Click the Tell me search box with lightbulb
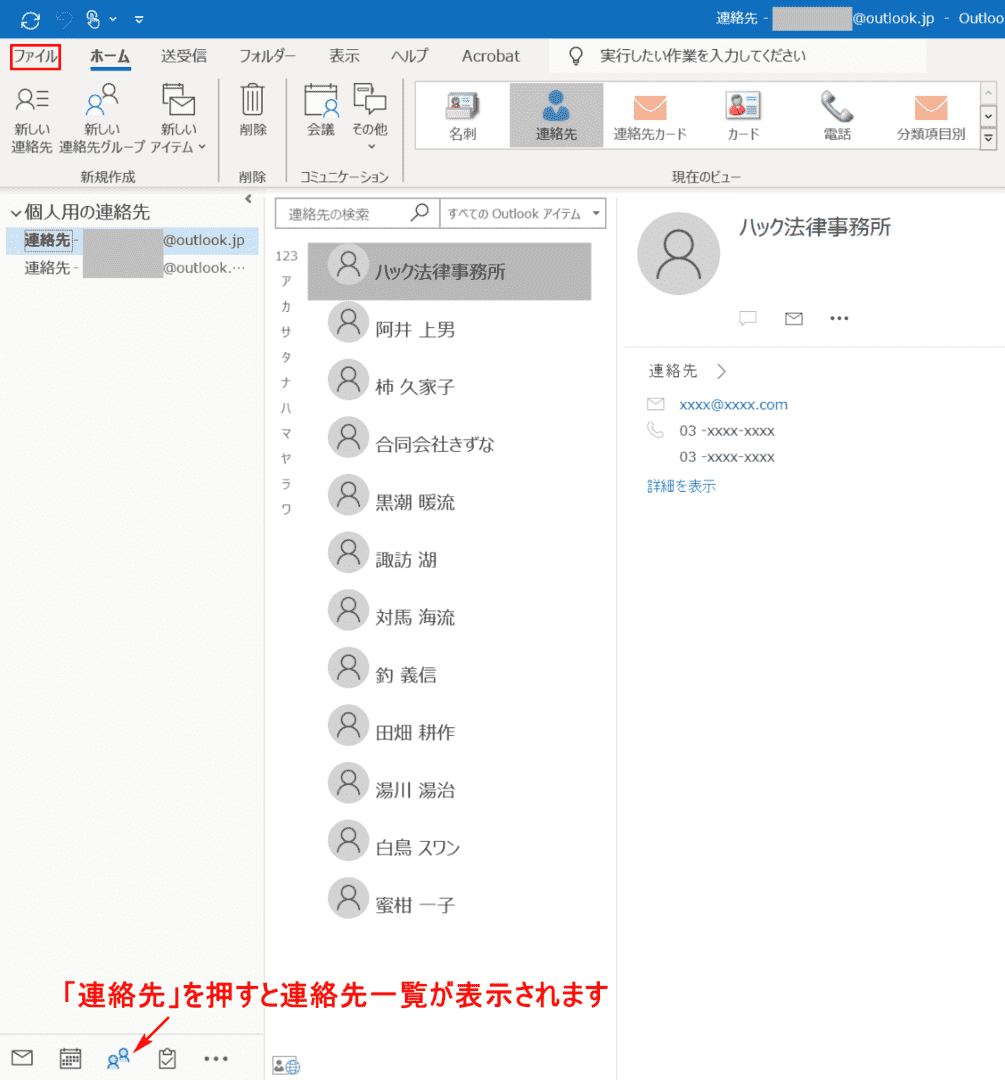Image resolution: width=1005 pixels, height=1080 pixels. pos(737,56)
